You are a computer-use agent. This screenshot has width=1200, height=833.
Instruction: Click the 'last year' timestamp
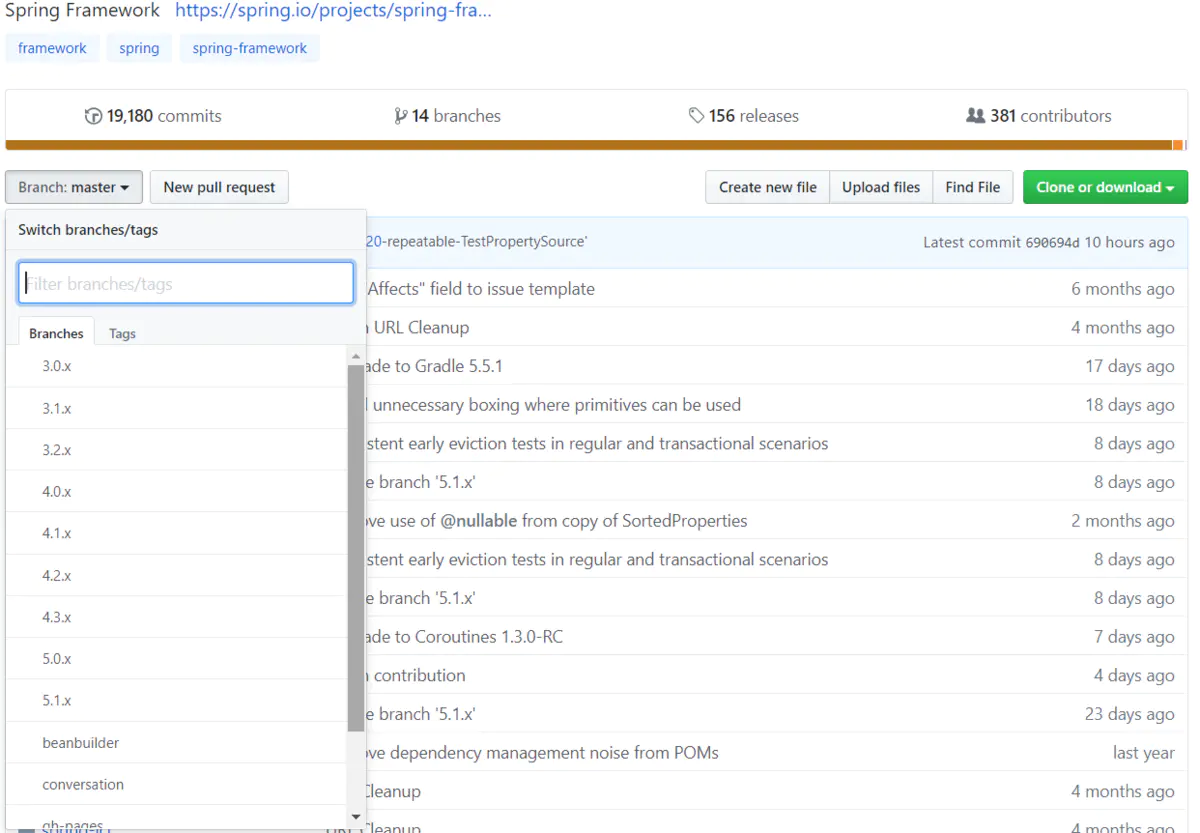click(1144, 753)
